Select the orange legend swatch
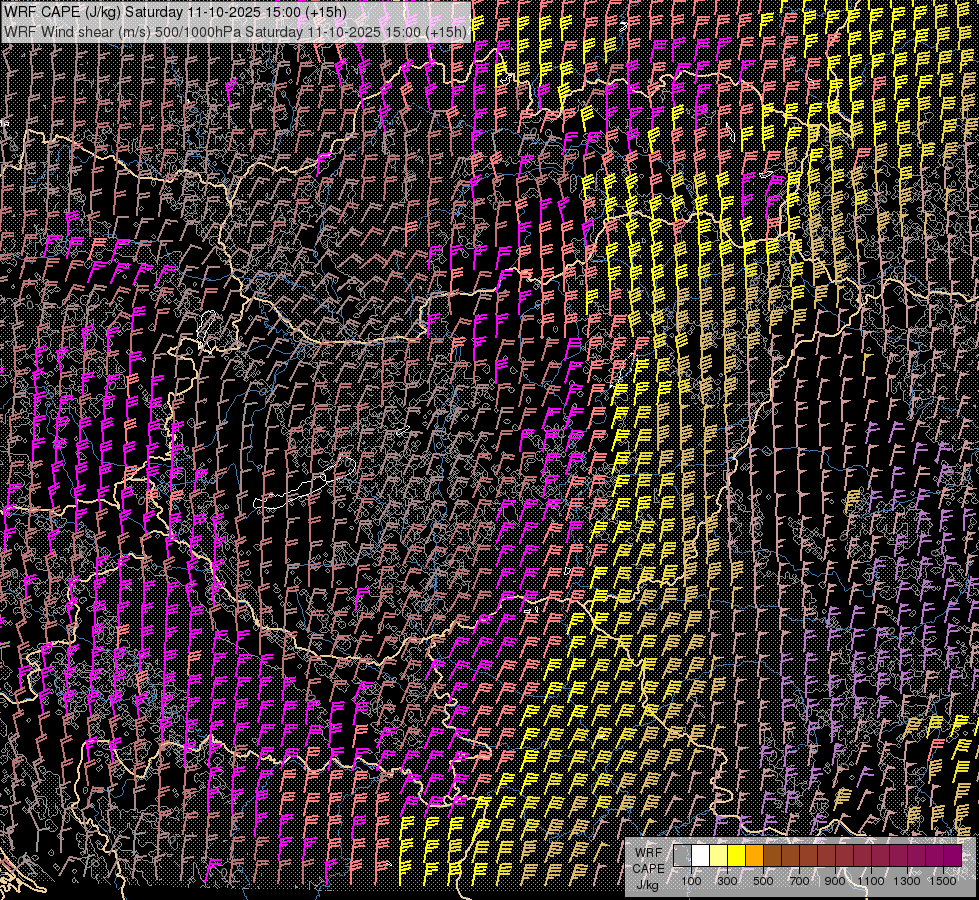Viewport: 979px width, 900px height. (x=755, y=856)
